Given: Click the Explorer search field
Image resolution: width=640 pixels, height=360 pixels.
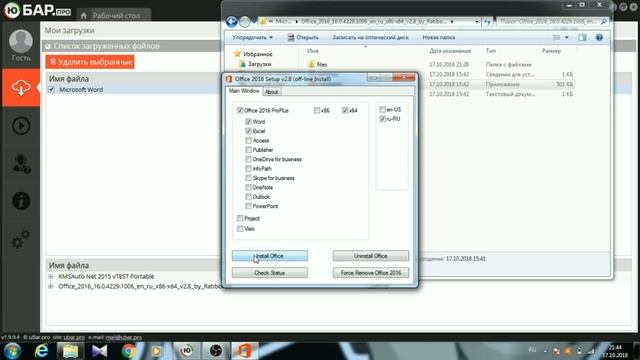Looking at the screenshot, I should (552, 22).
